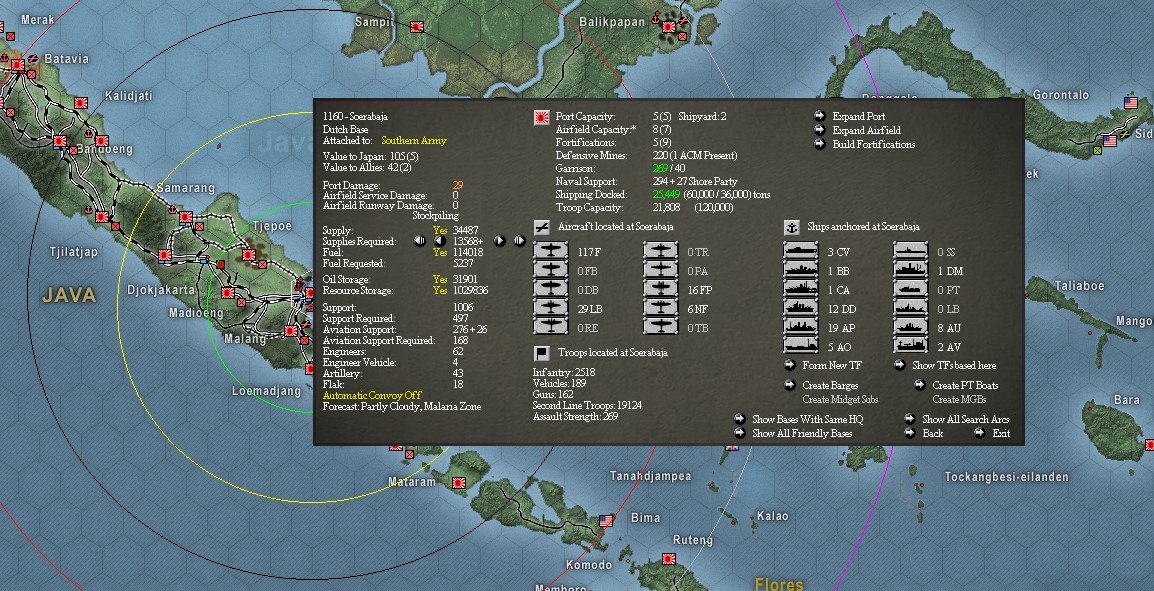Select the Mataram base flag on map
1154x591 pixels.
(x=459, y=484)
